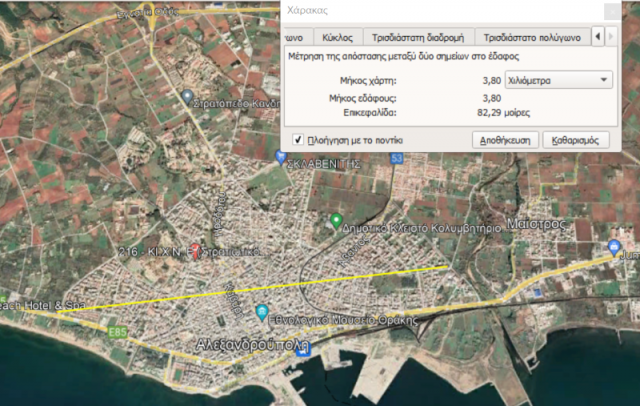This screenshot has height=406, width=640.
Task: Click the E85 green road shield
Action: [x=118, y=333]
